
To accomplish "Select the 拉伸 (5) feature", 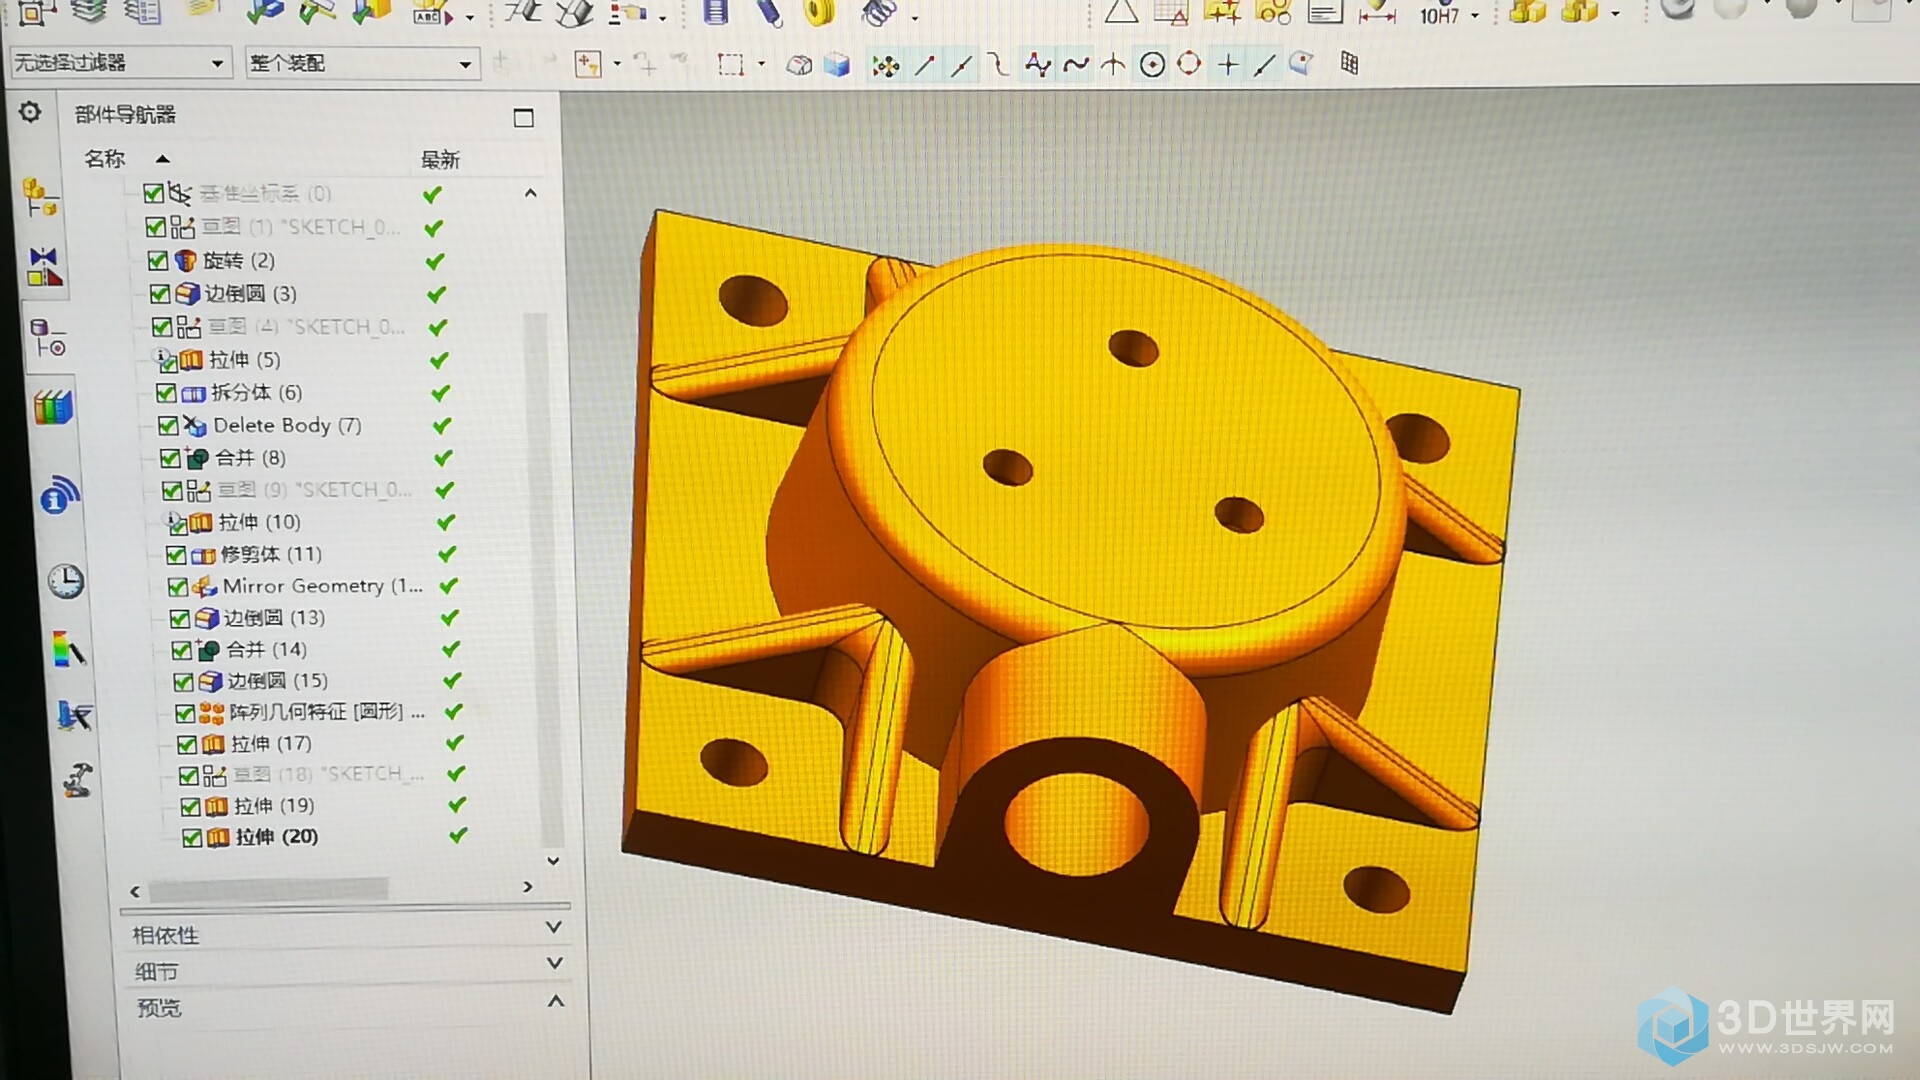I will tap(244, 360).
